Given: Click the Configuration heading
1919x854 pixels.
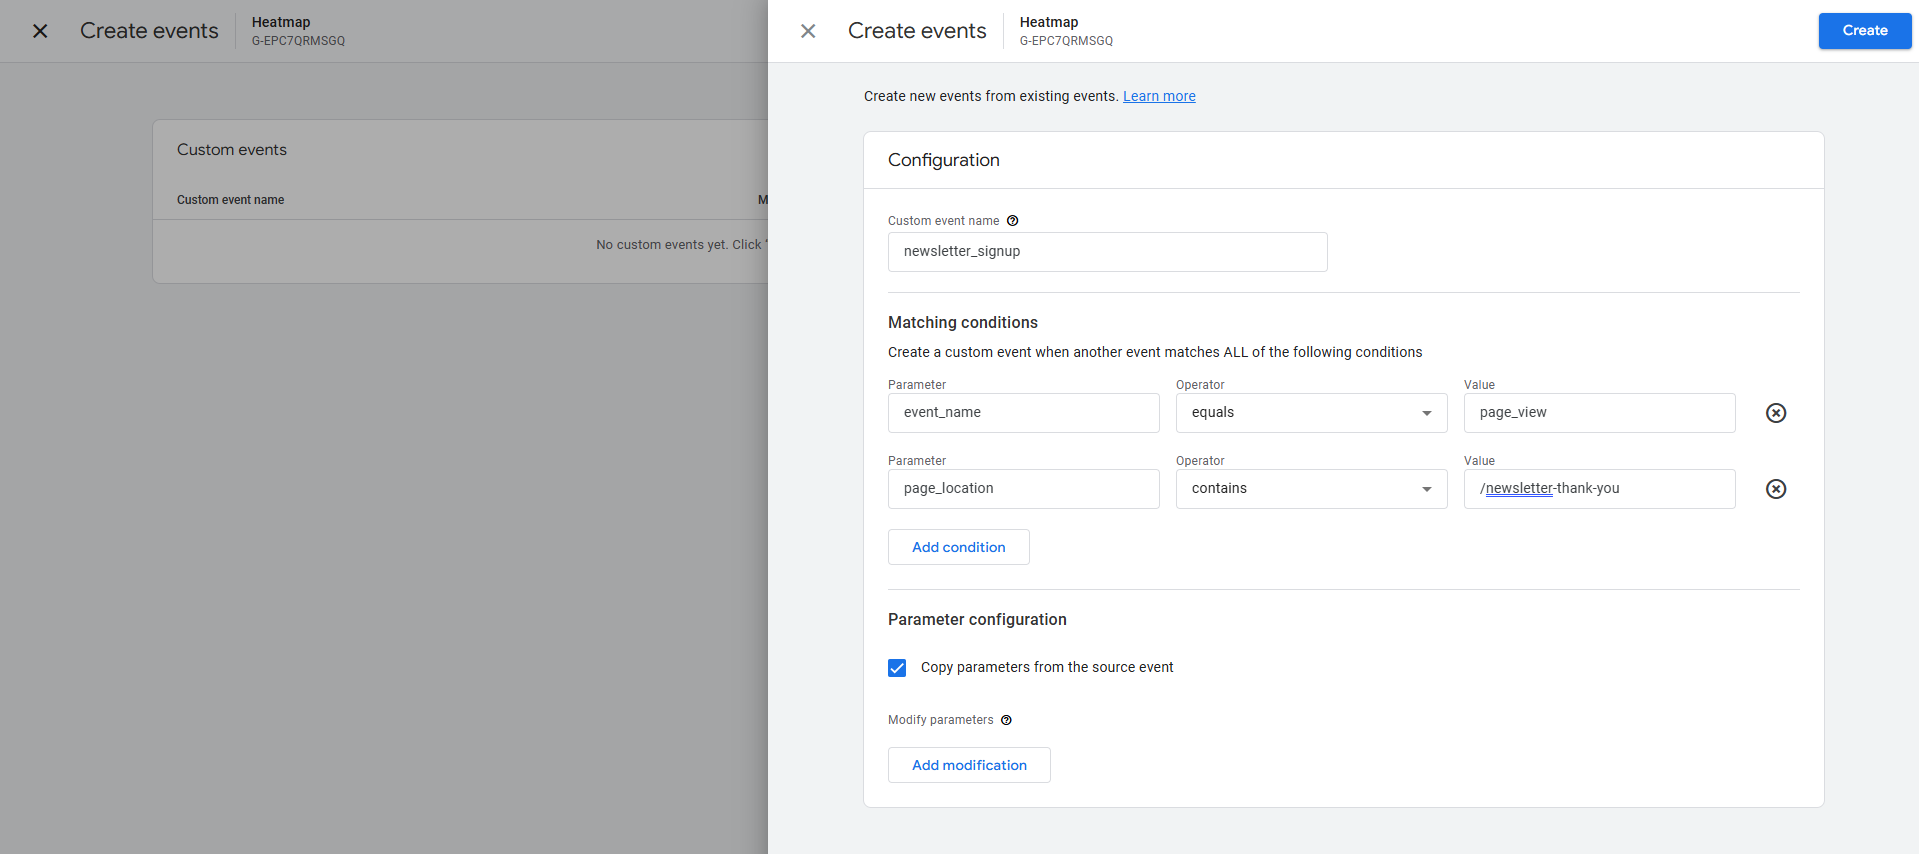Looking at the screenshot, I should [x=943, y=160].
